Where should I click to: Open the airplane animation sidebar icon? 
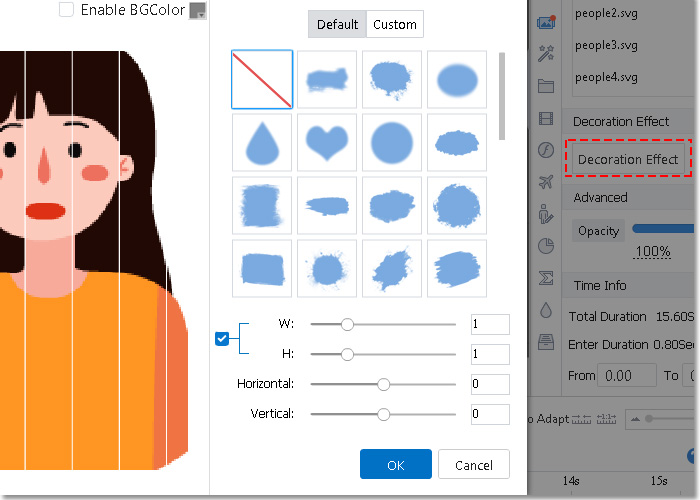point(546,182)
